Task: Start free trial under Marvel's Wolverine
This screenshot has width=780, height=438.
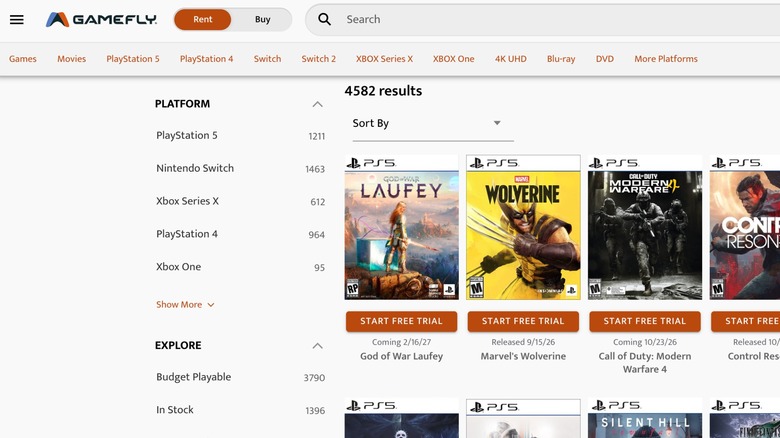Action: 523,322
